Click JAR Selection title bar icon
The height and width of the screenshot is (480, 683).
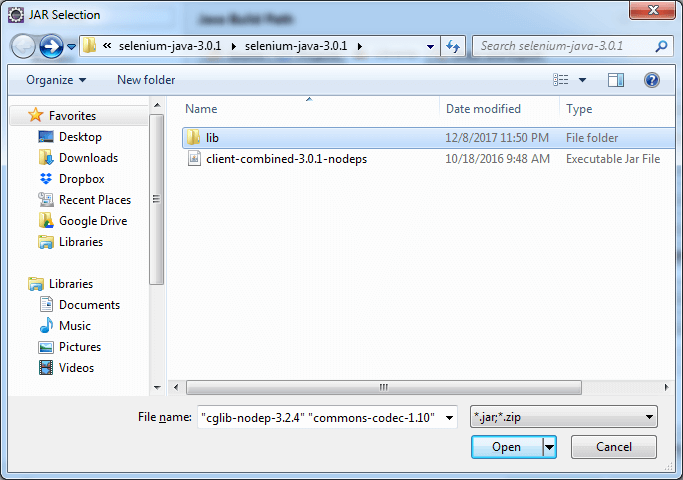tap(16, 15)
